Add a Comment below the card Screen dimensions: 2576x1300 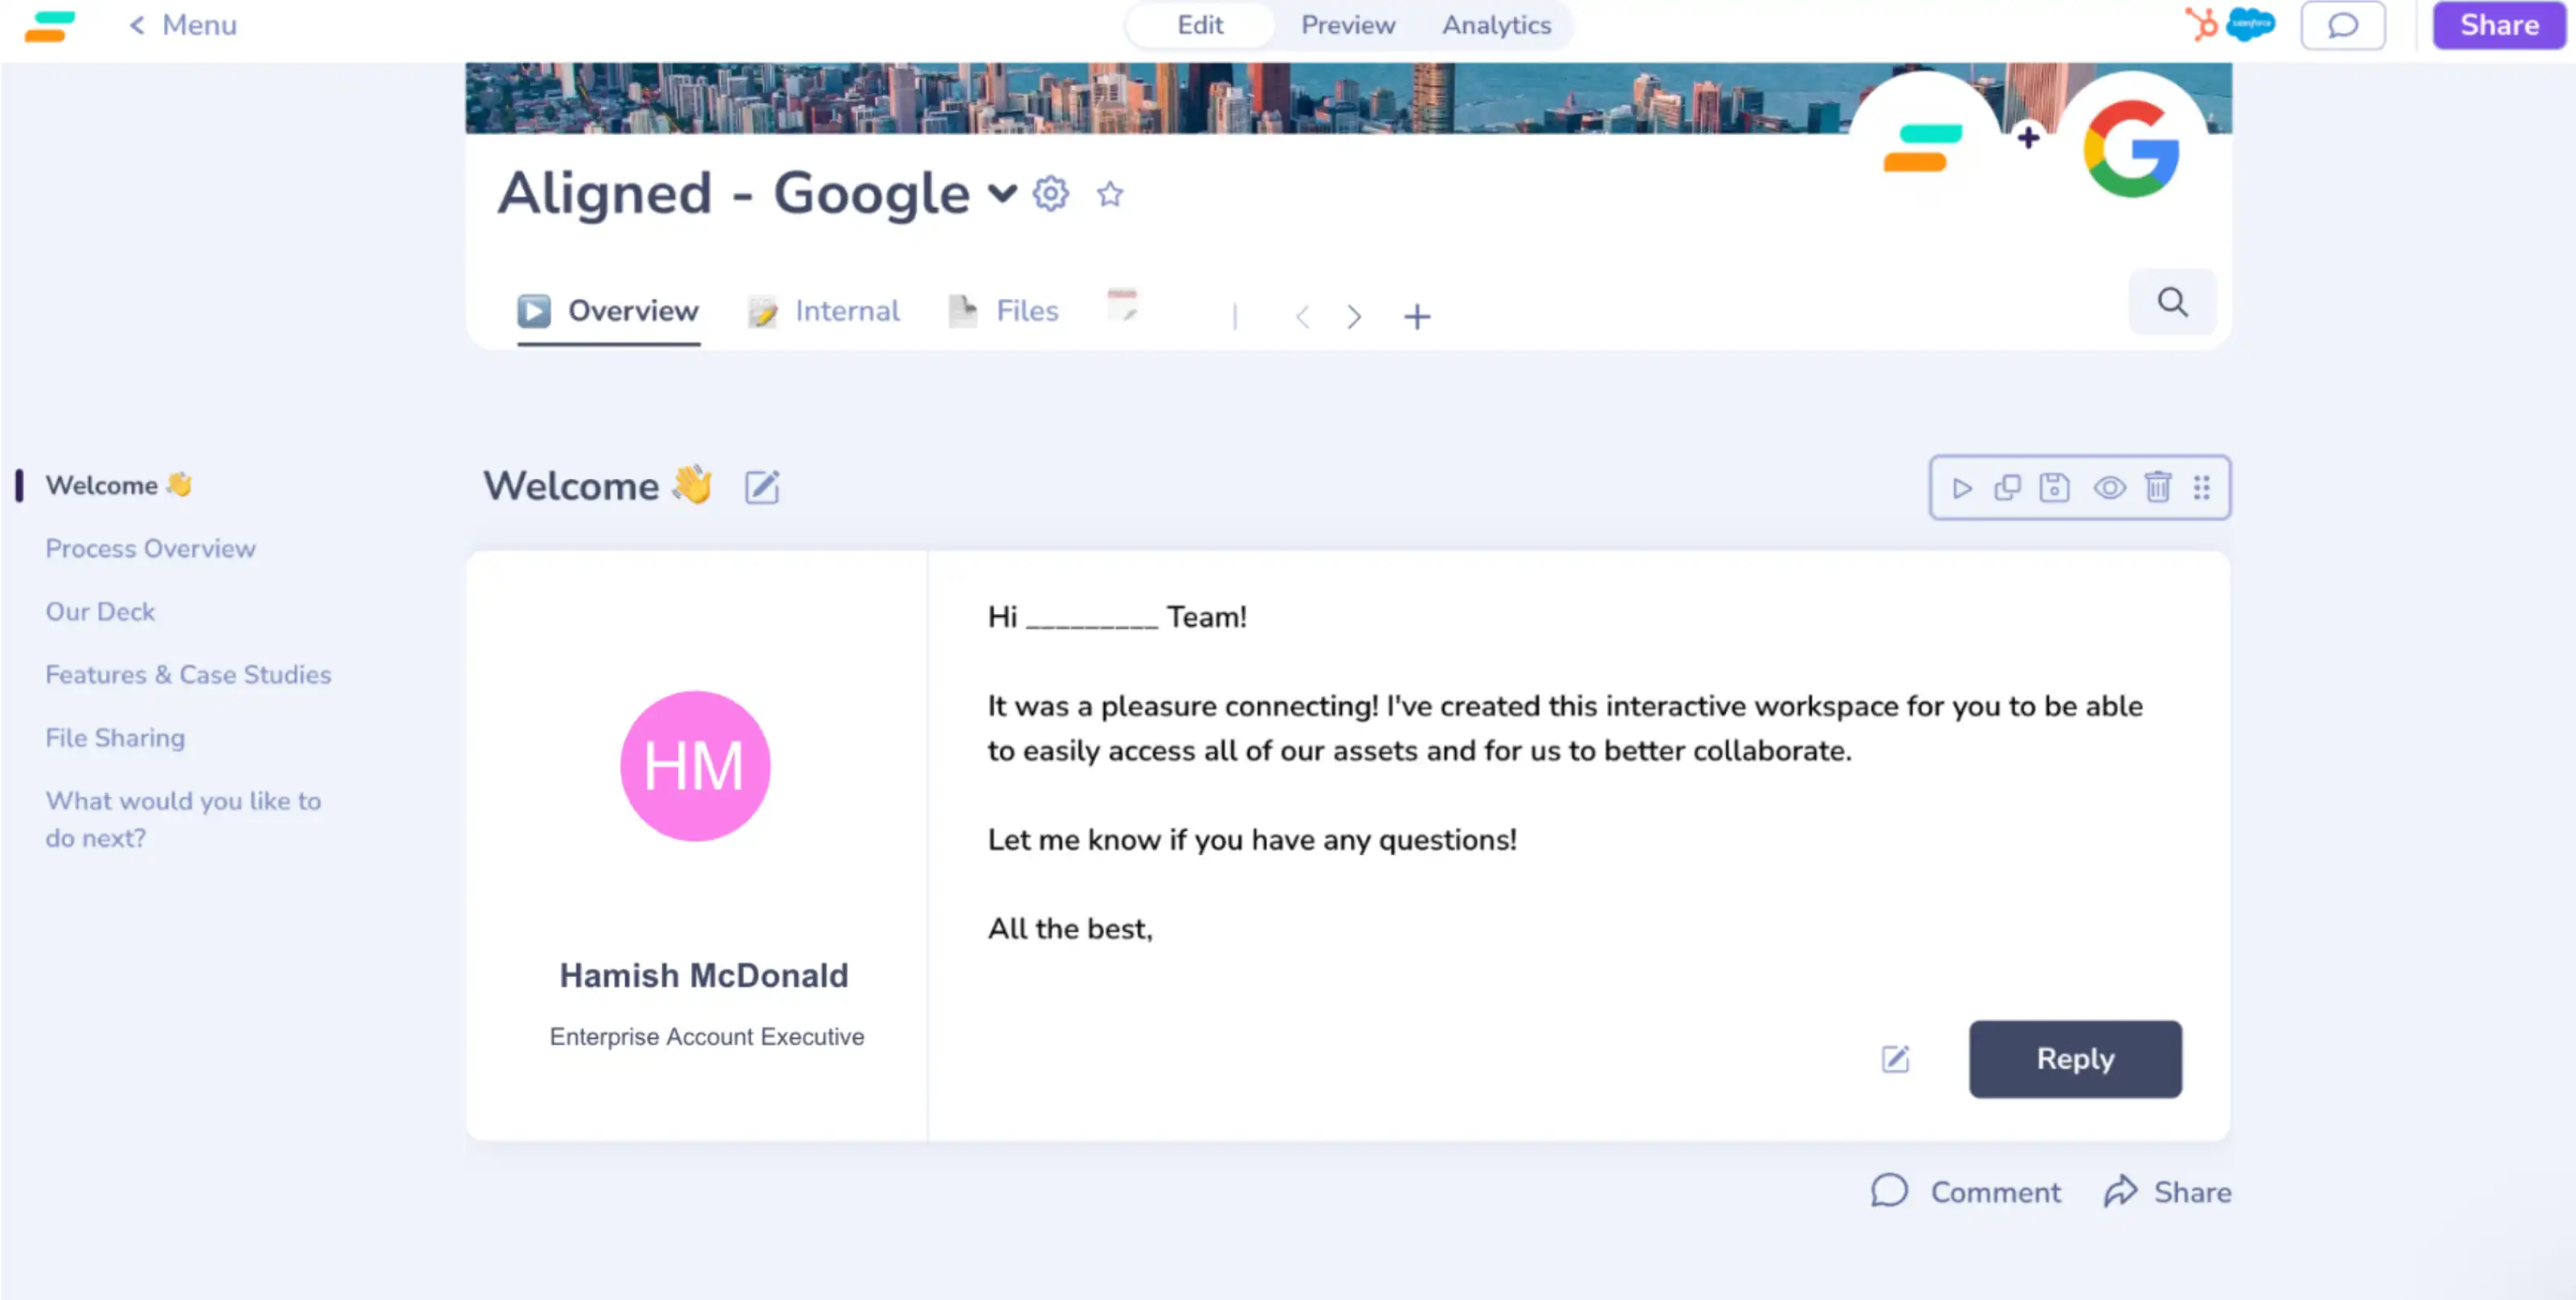tap(1966, 1192)
